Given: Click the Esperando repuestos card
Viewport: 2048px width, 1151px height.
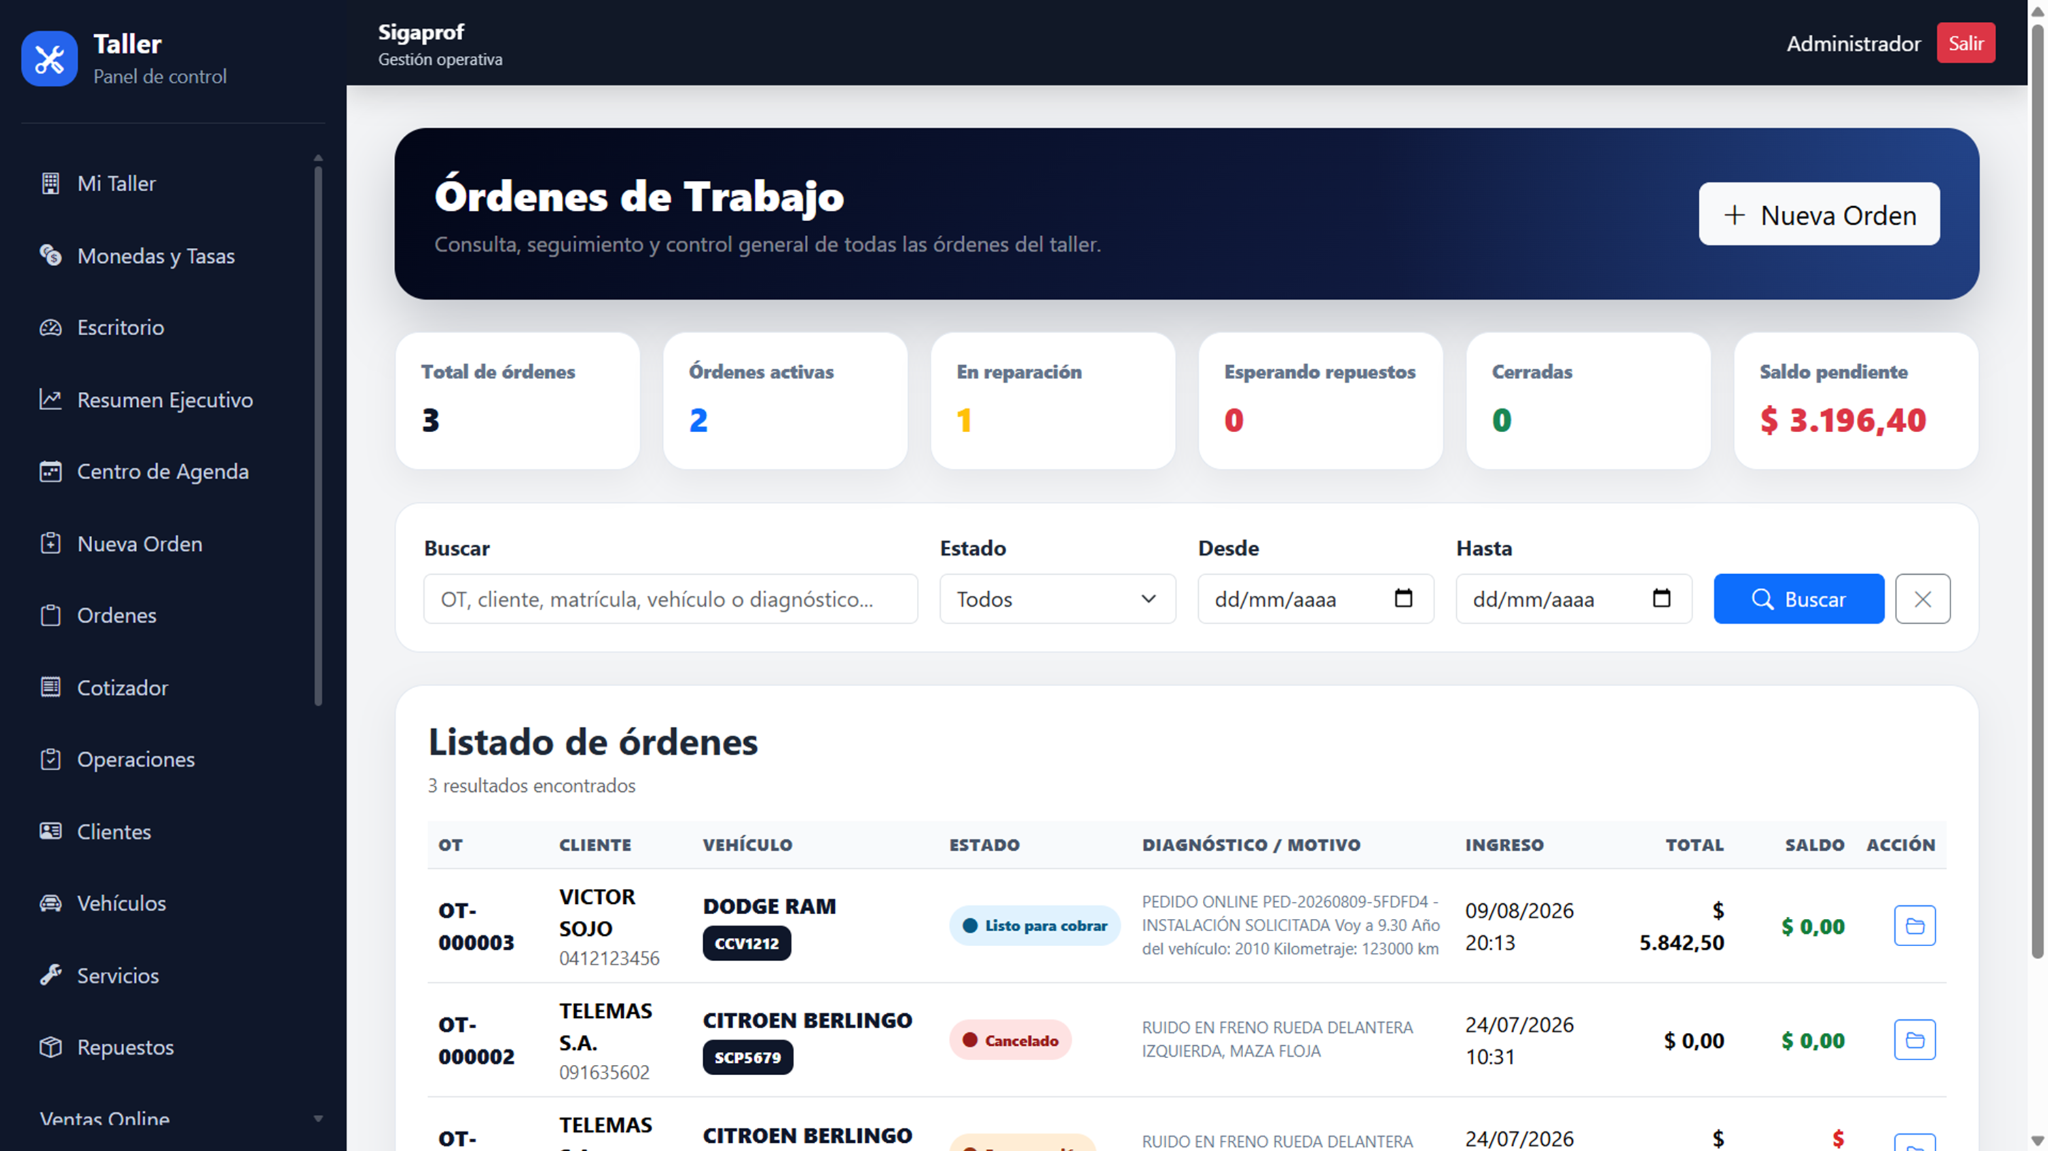Looking at the screenshot, I should (1320, 400).
